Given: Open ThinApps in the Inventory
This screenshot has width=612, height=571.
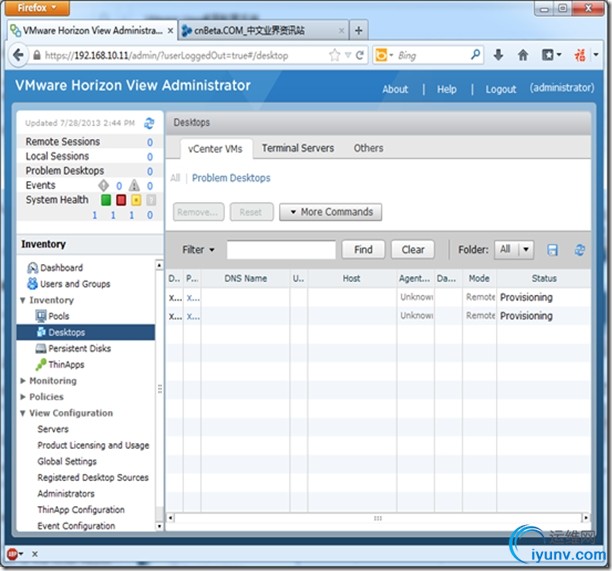Looking at the screenshot, I should (x=60, y=365).
